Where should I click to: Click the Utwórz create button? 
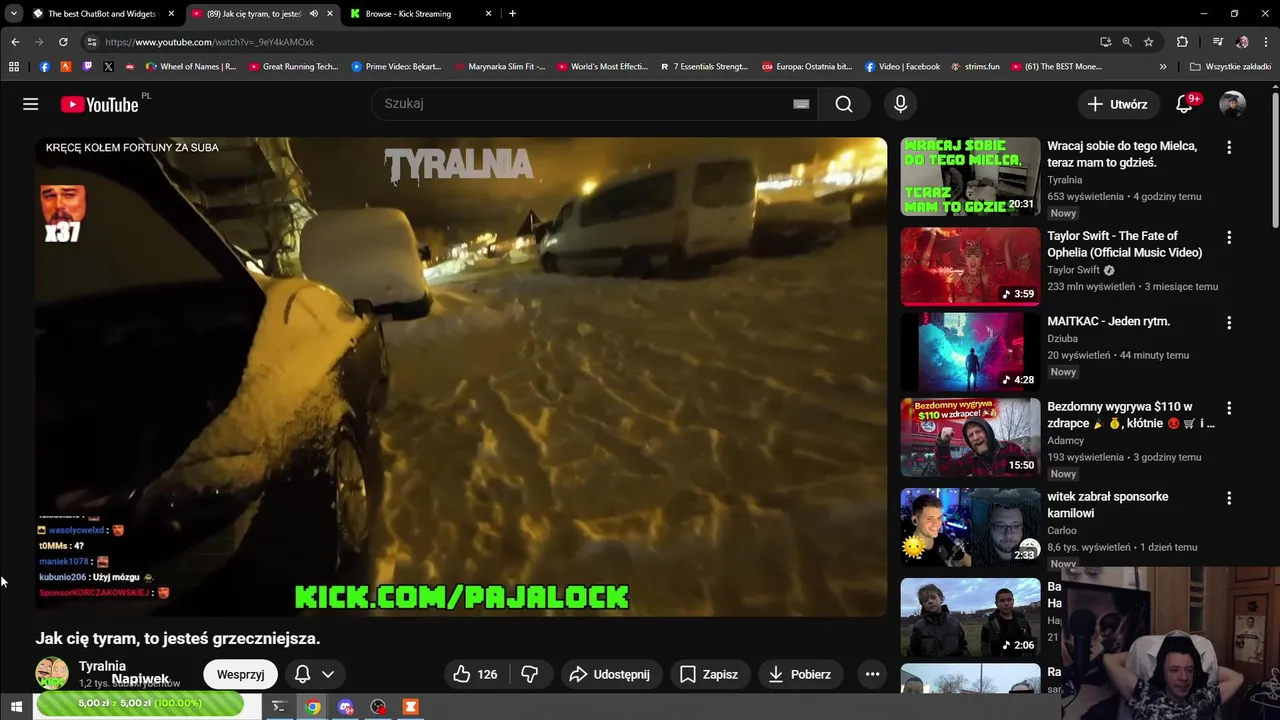1118,104
